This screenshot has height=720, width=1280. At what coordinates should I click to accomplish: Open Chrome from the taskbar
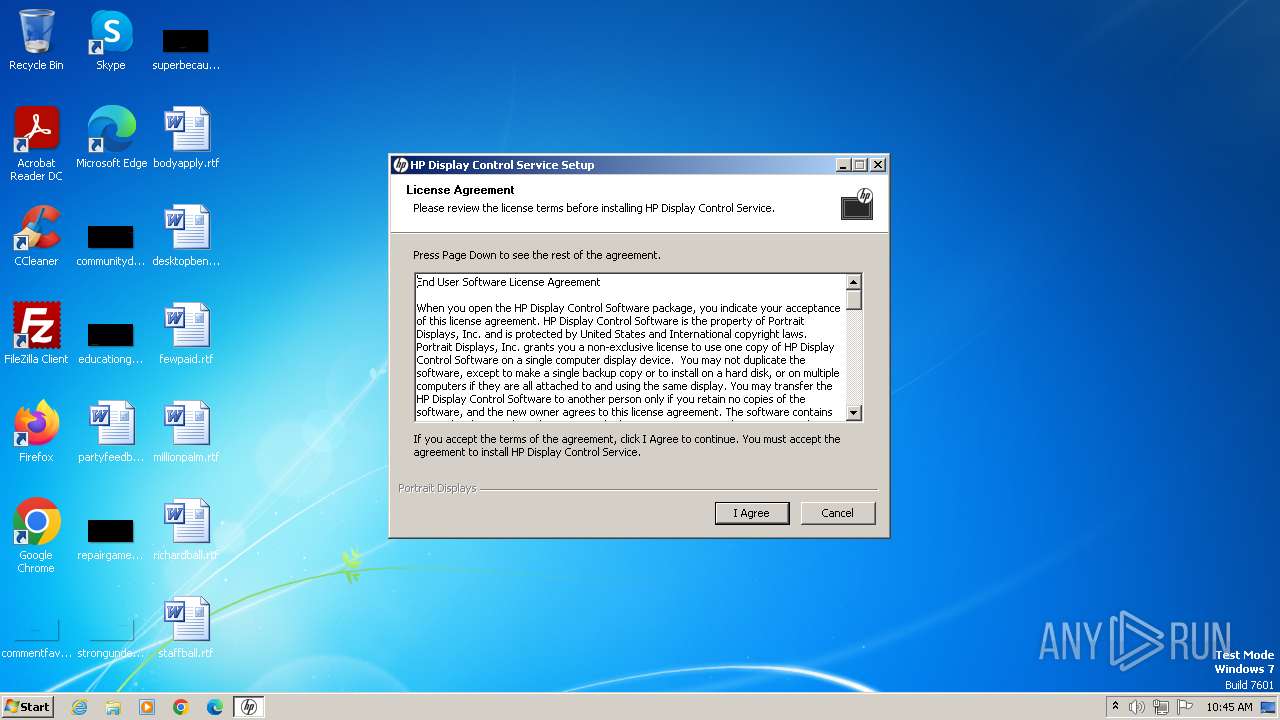coord(181,707)
